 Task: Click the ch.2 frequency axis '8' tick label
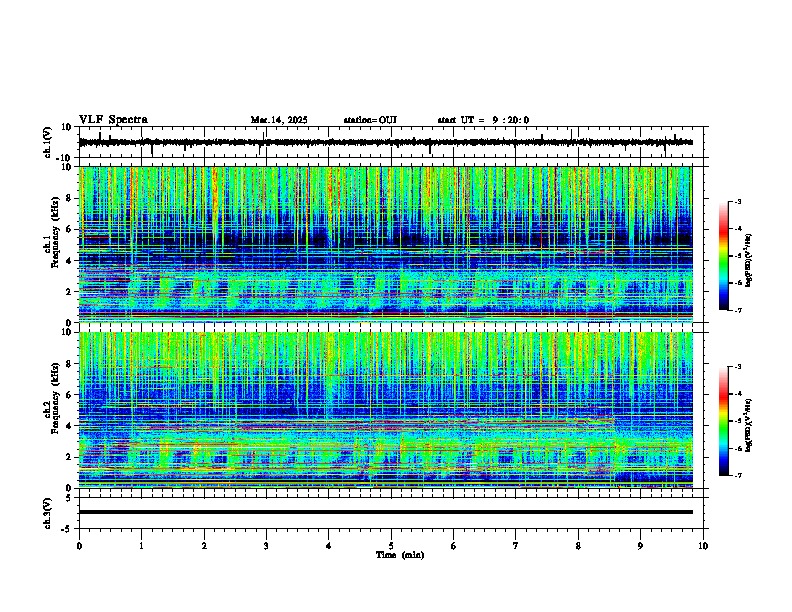pos(70,364)
